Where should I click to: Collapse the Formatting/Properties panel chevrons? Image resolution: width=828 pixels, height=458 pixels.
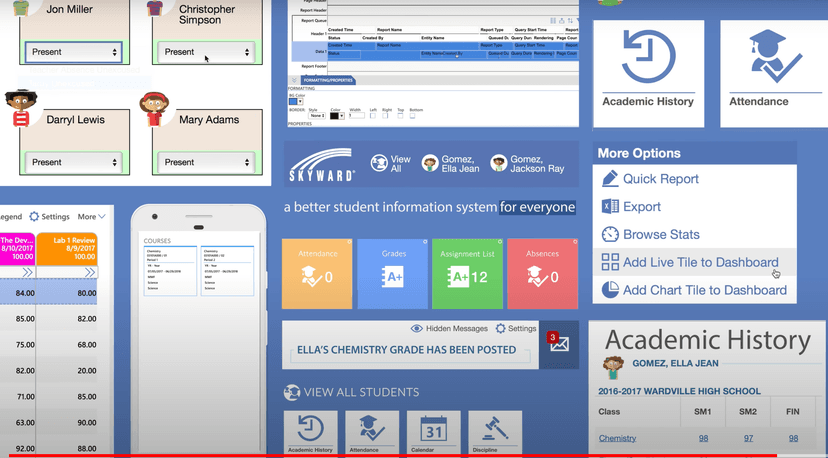(294, 80)
